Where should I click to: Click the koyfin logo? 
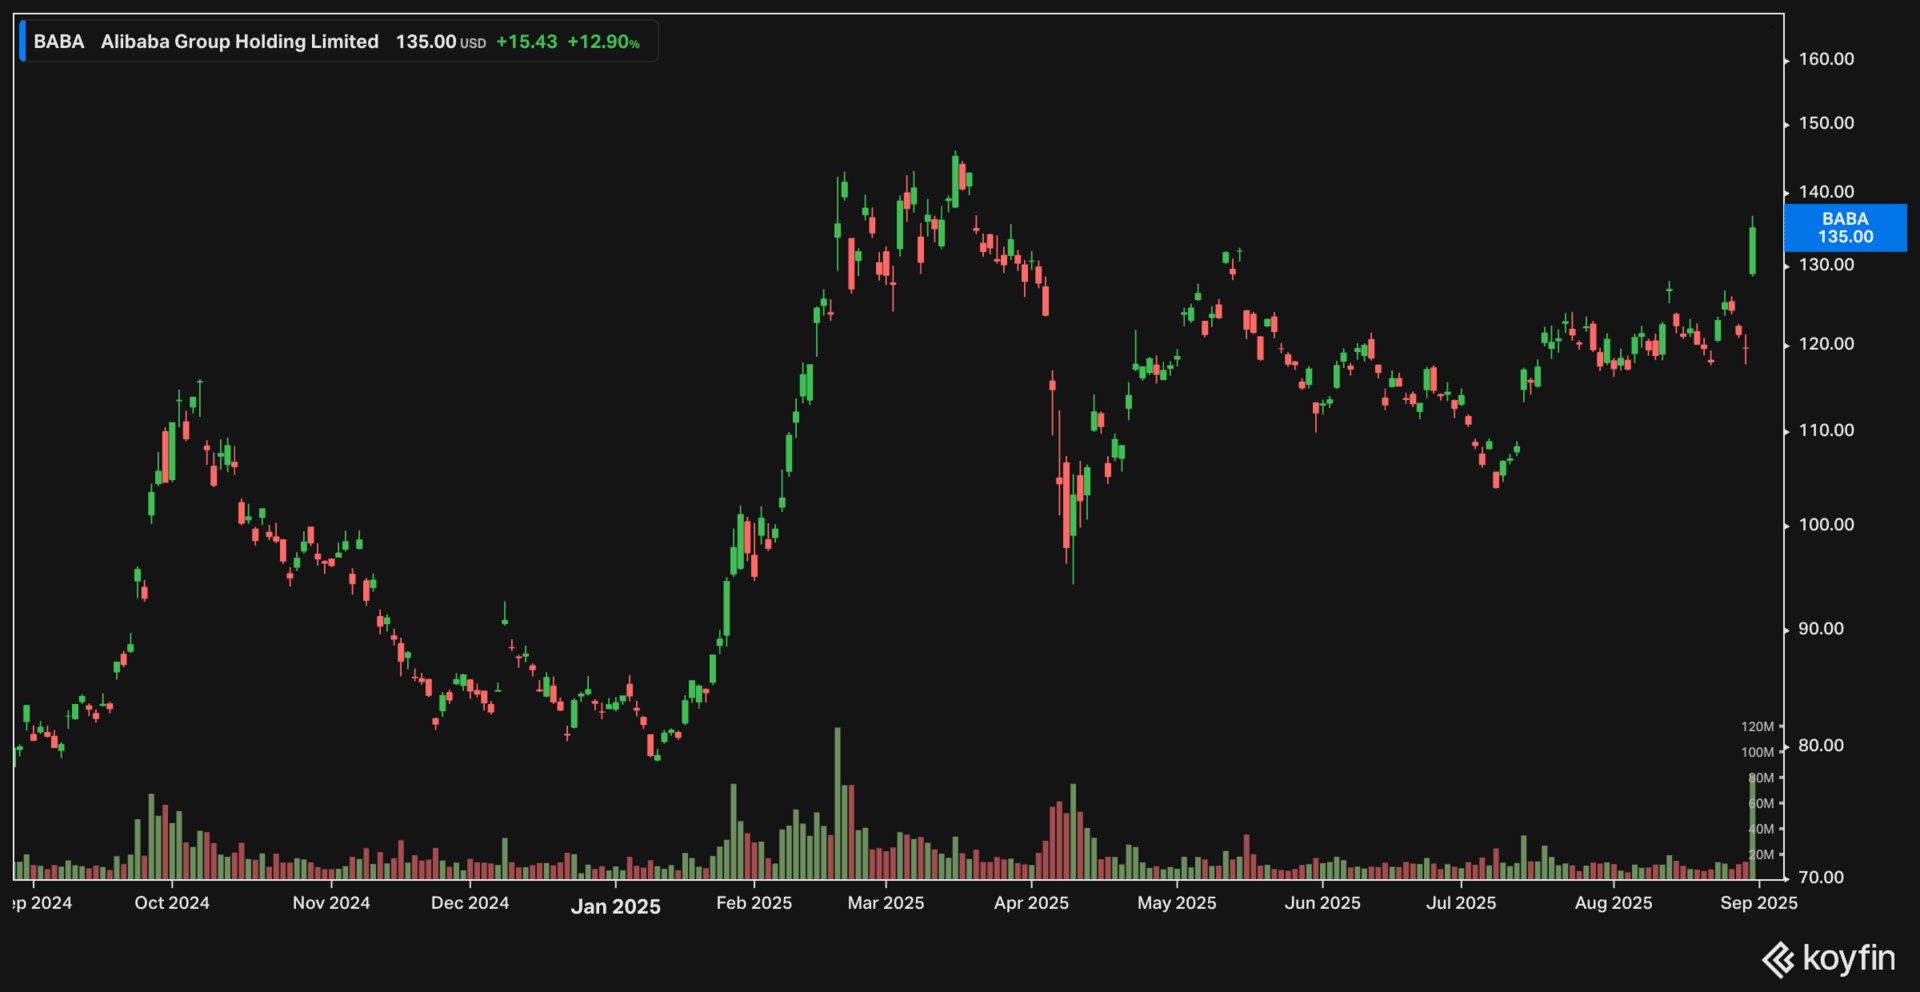[x=1828, y=958]
